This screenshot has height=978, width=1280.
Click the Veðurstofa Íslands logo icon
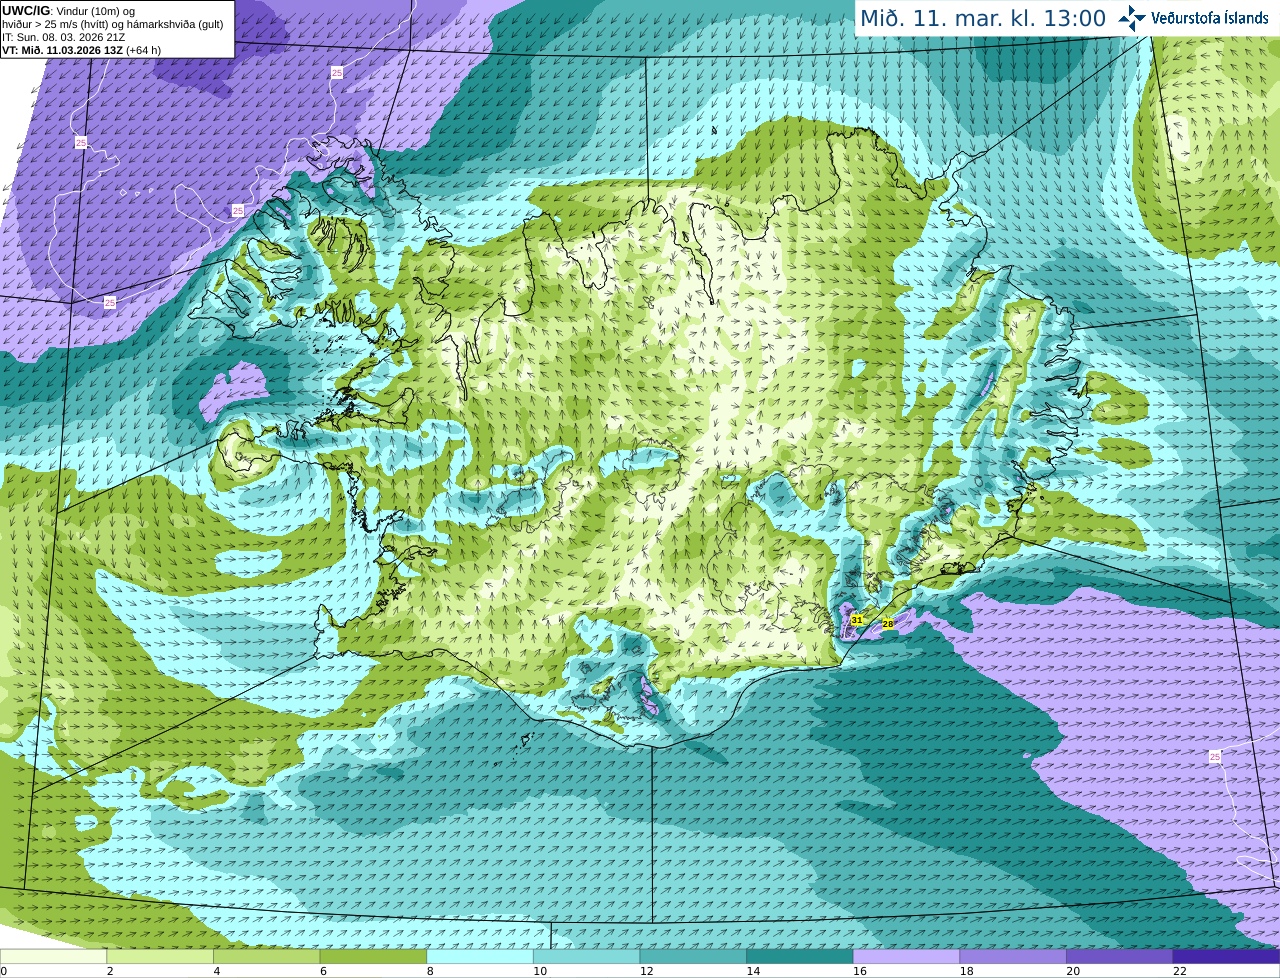pyautogui.click(x=1132, y=18)
